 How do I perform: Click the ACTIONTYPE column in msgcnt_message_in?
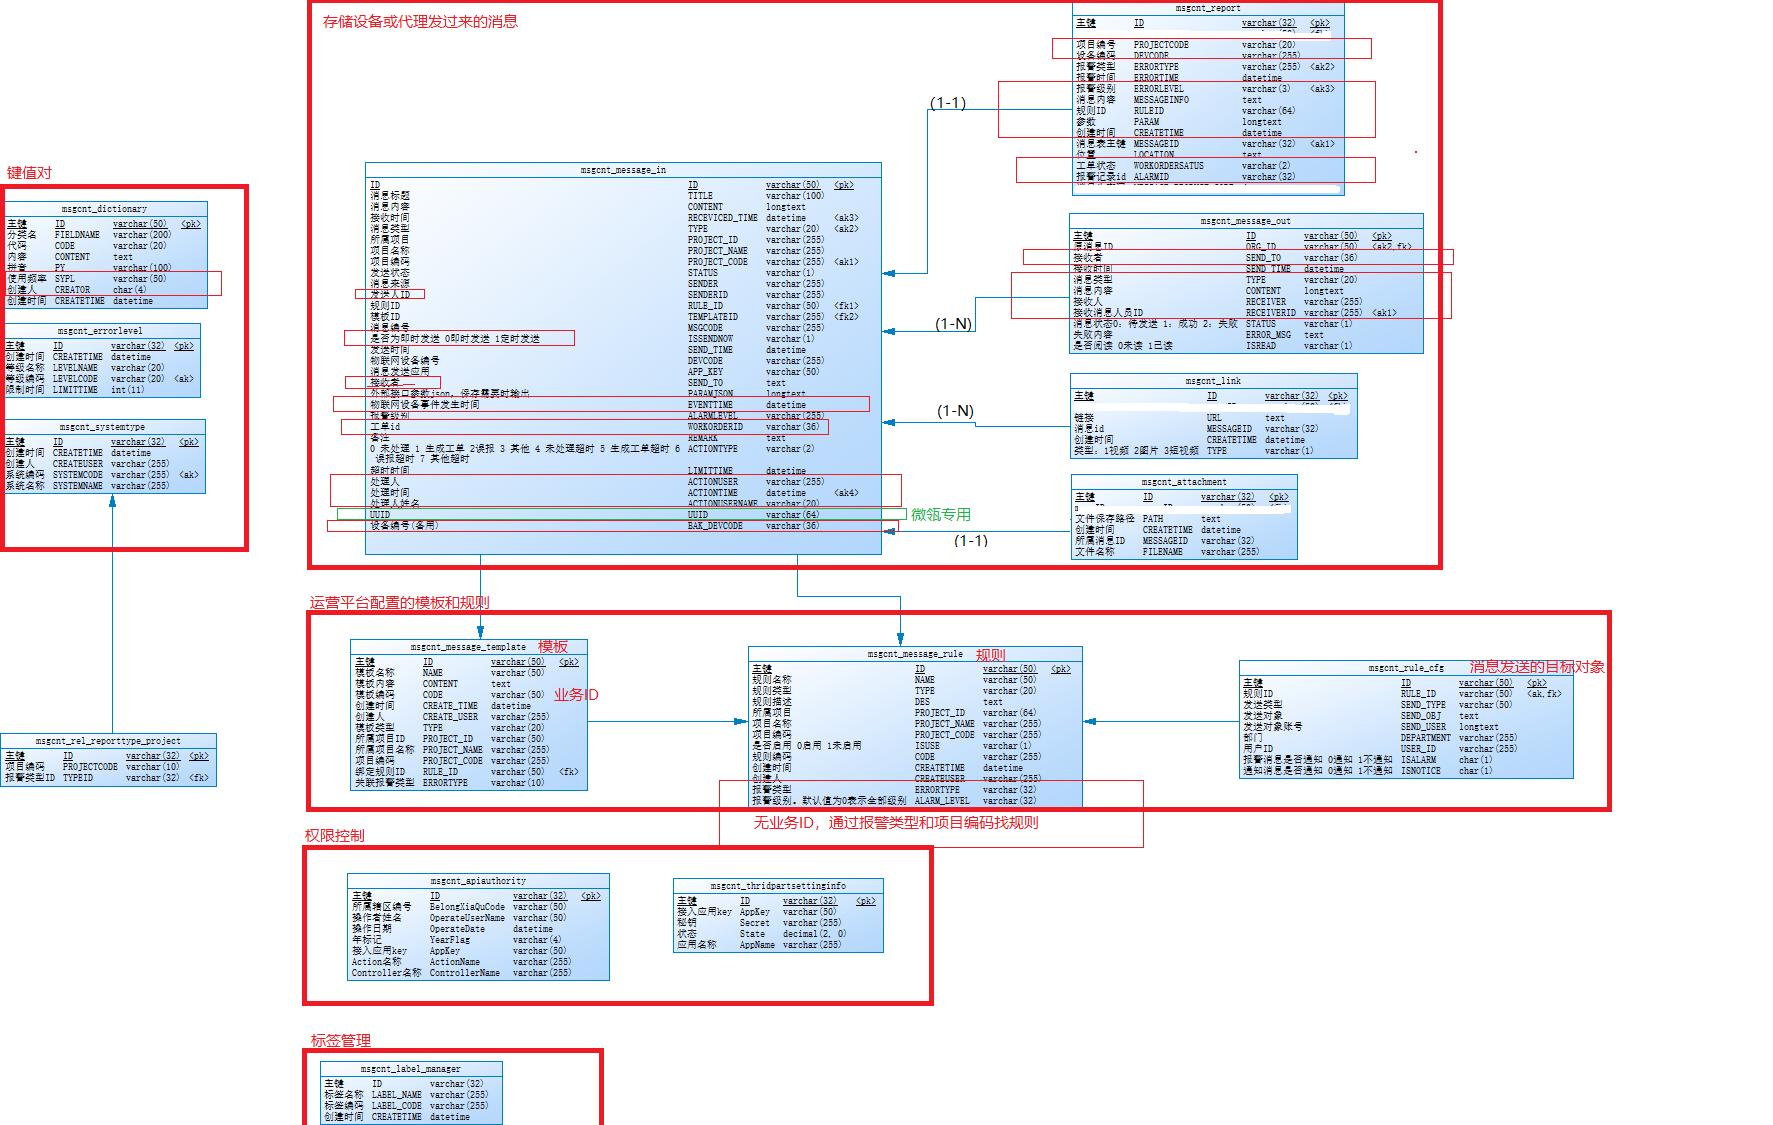coord(713,449)
